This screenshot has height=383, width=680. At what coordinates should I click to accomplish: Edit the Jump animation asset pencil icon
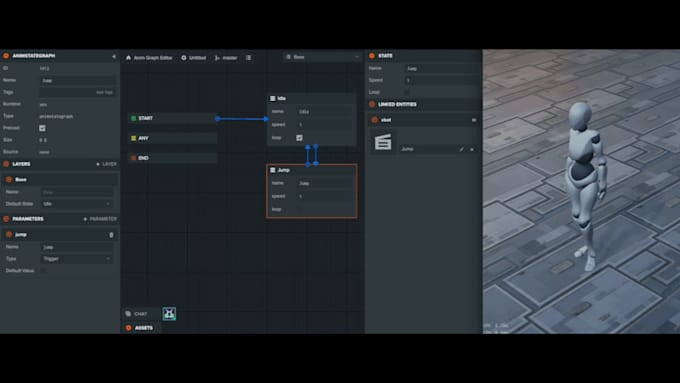461,149
